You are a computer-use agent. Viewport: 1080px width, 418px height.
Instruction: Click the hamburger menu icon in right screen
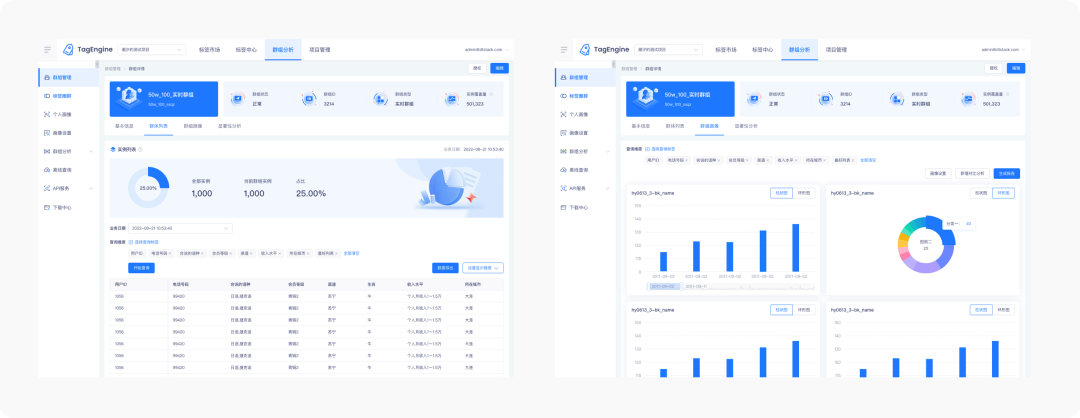(564, 50)
